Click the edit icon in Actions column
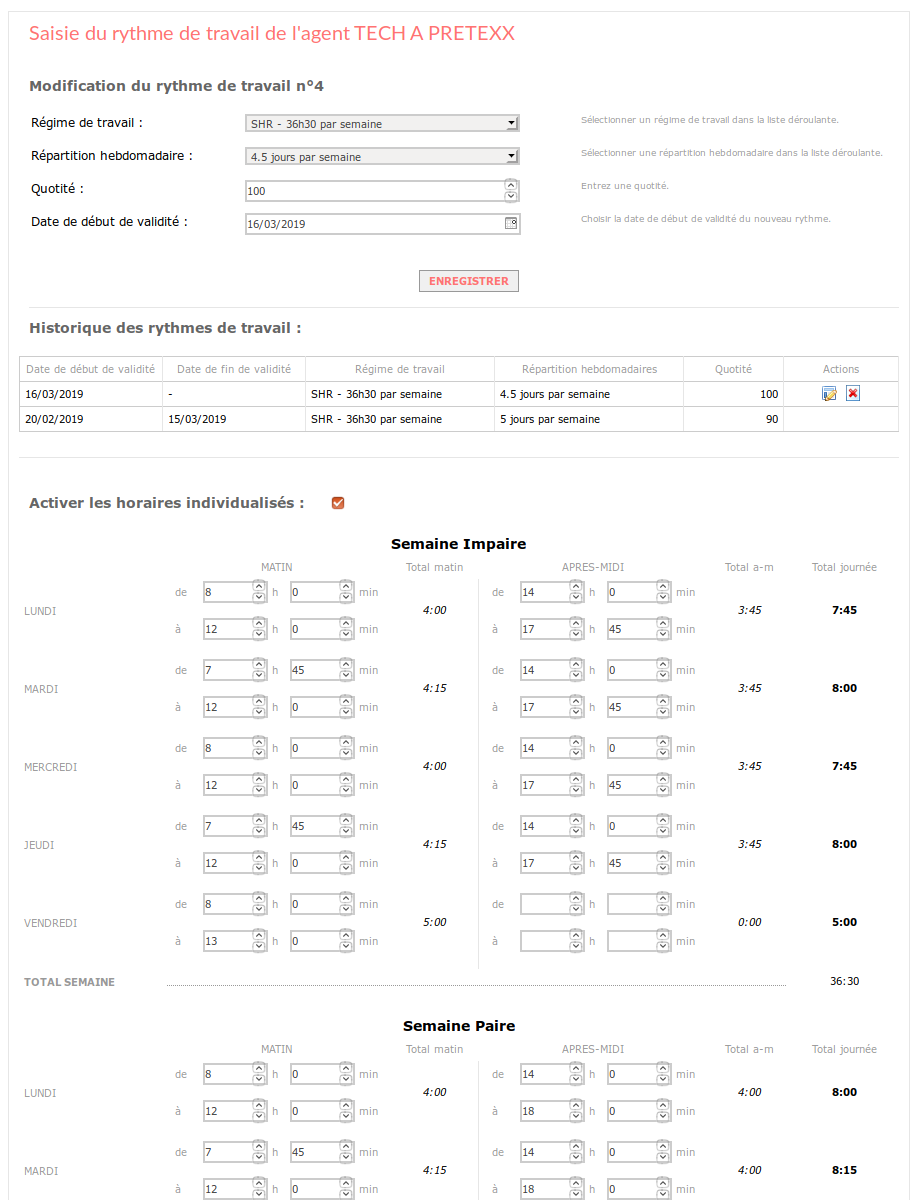This screenshot has width=921, height=1200. coord(829,394)
